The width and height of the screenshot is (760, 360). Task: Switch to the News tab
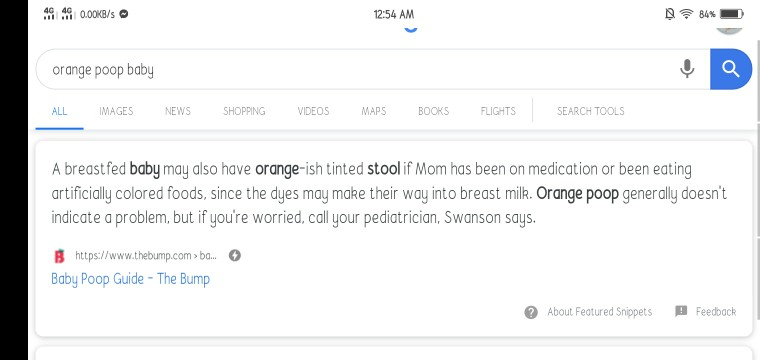point(177,111)
